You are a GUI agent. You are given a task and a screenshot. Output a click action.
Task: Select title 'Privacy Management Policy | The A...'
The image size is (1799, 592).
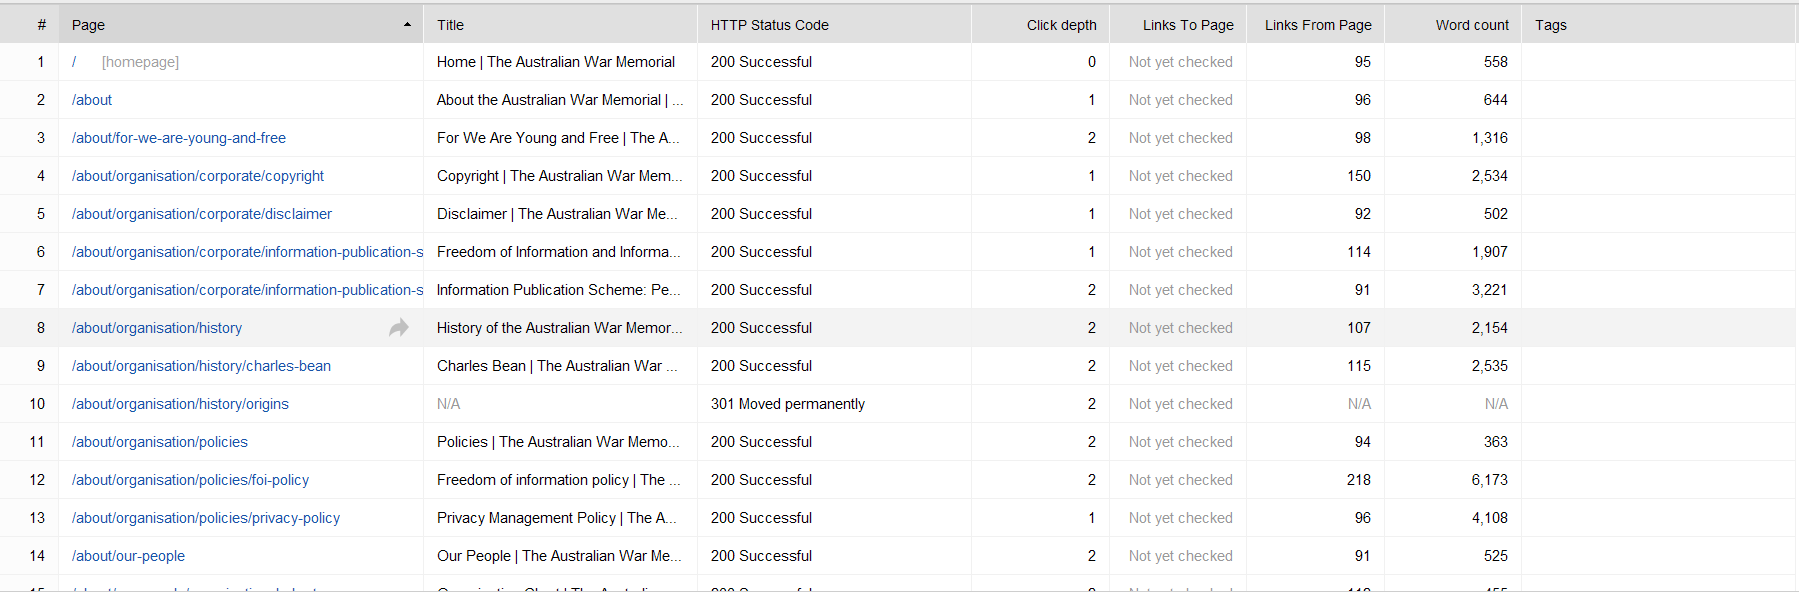(x=557, y=518)
